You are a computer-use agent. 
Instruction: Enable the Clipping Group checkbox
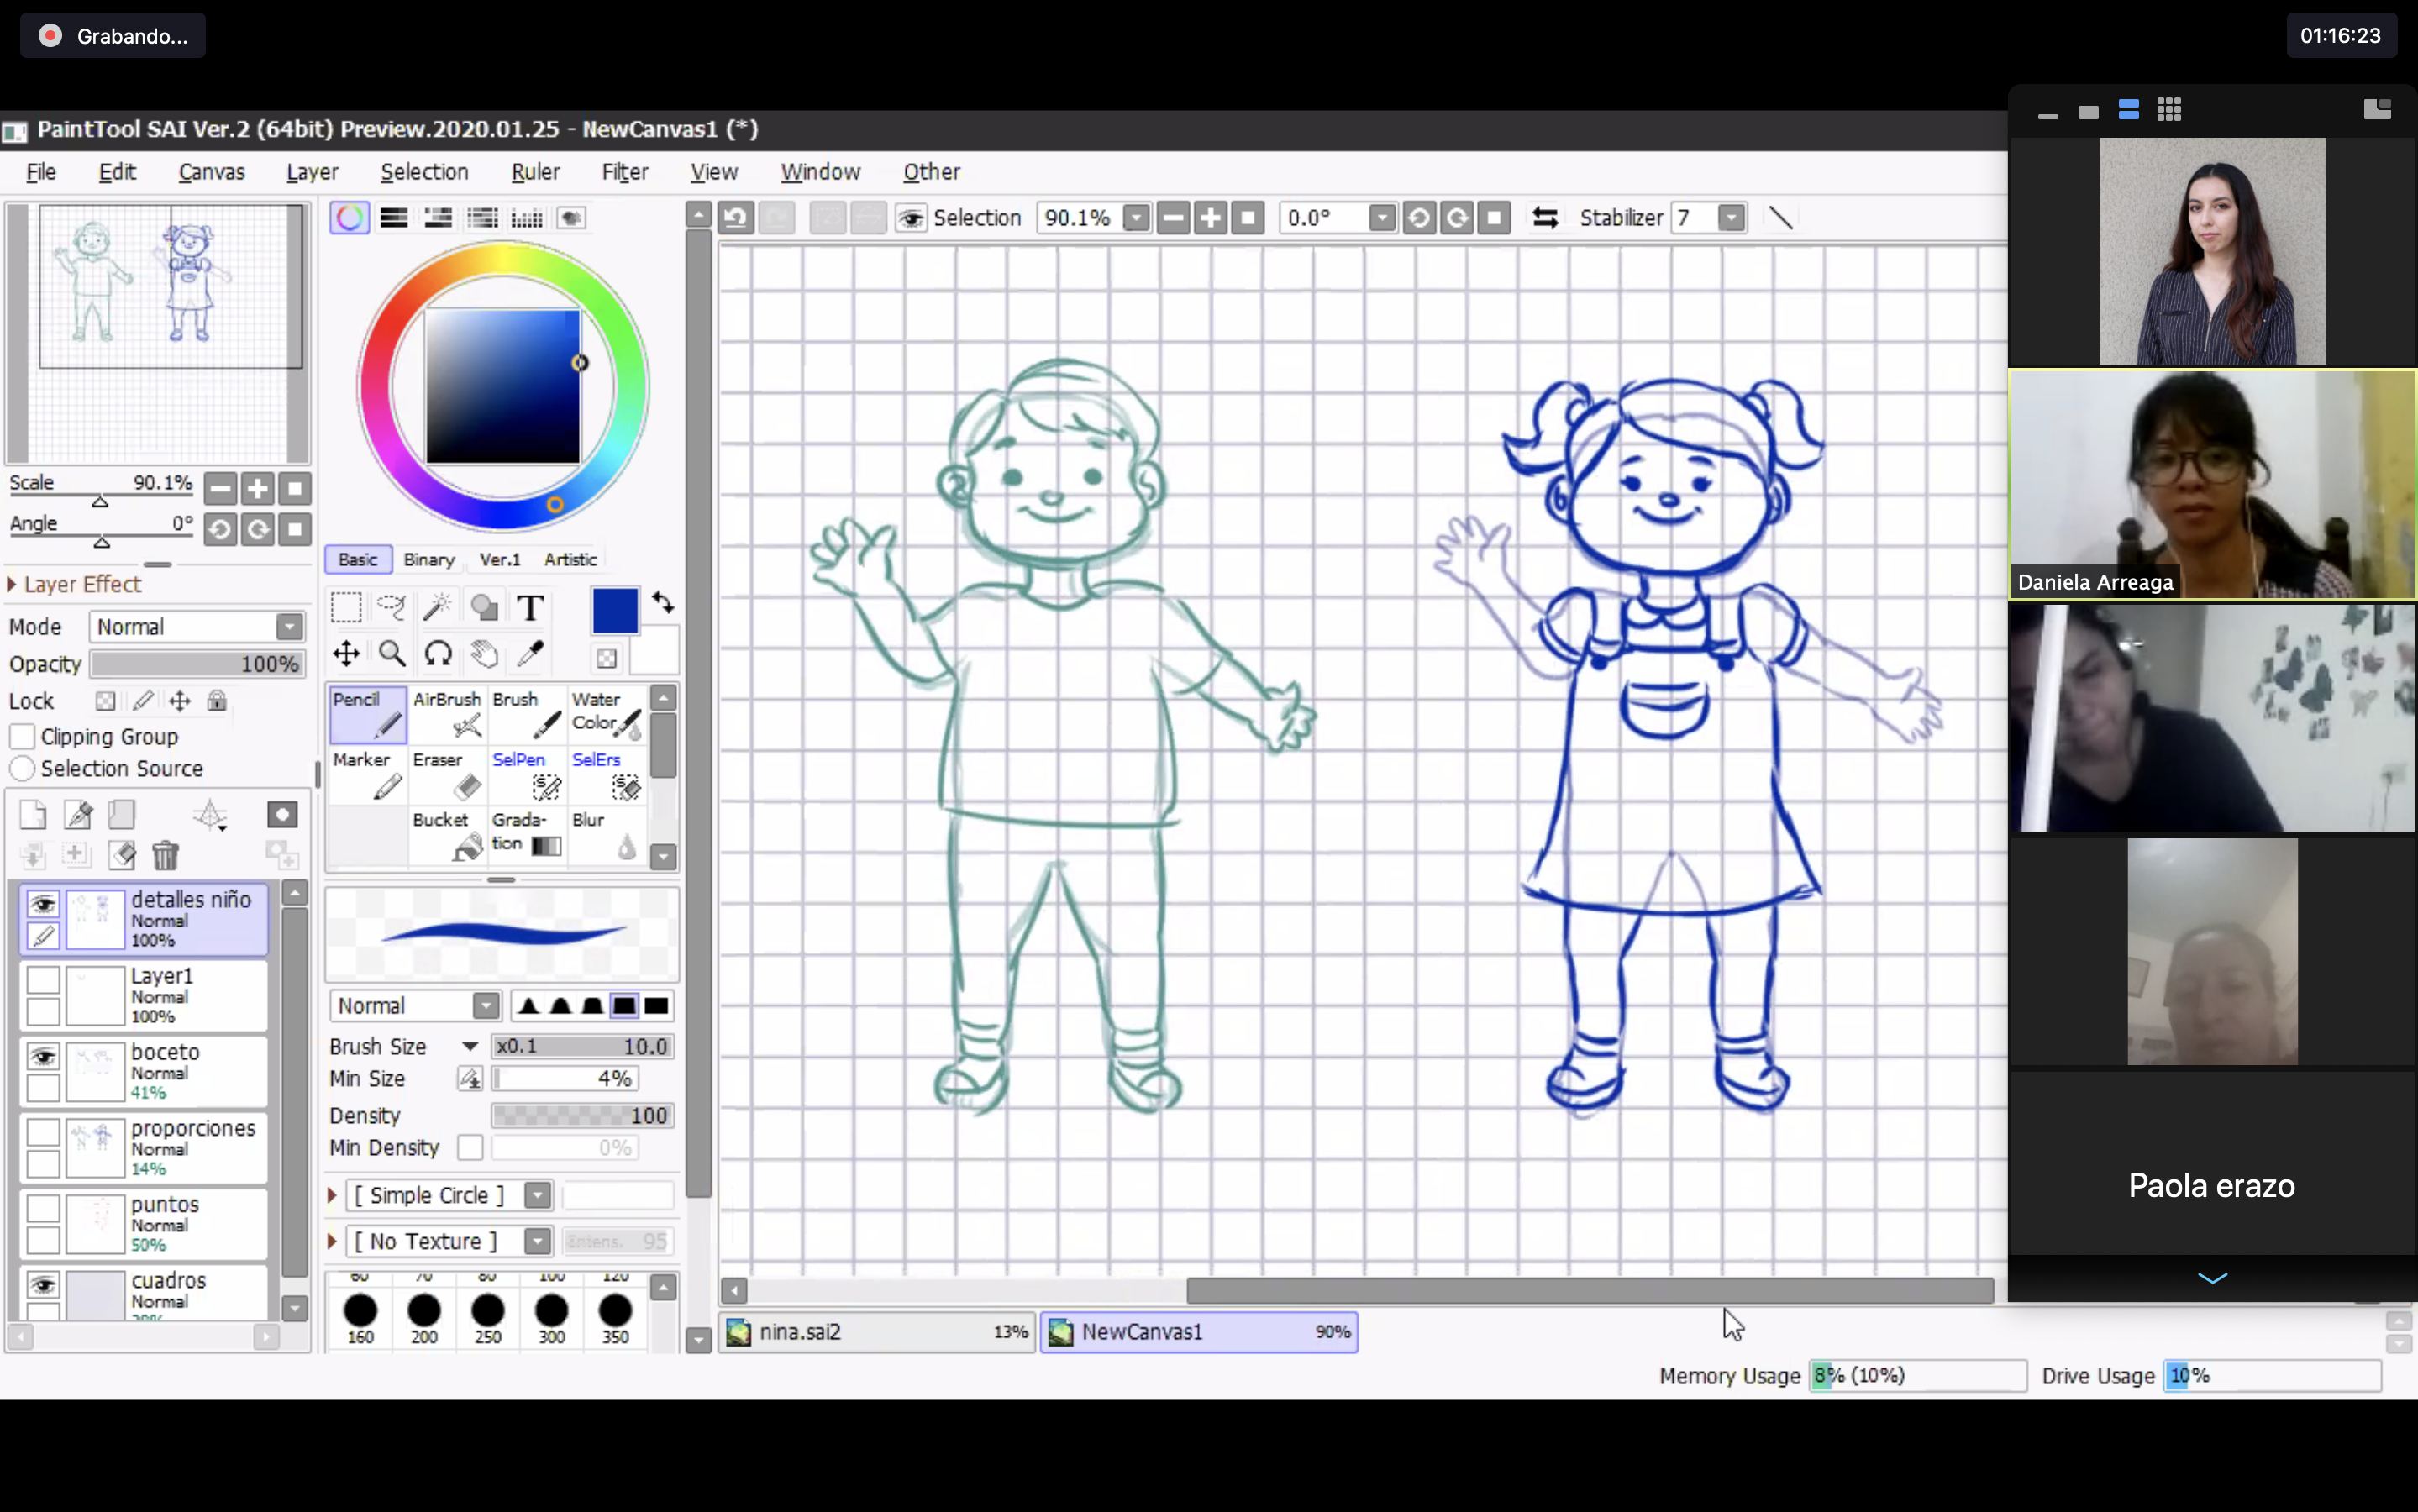tap(23, 736)
